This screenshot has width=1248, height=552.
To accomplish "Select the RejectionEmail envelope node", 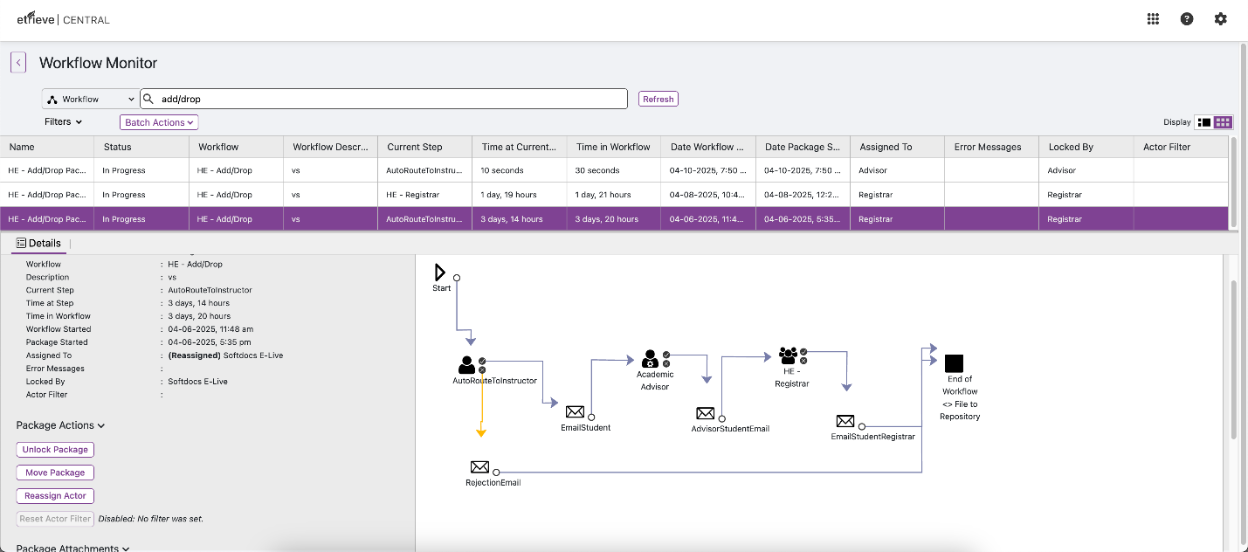I will [x=479, y=467].
